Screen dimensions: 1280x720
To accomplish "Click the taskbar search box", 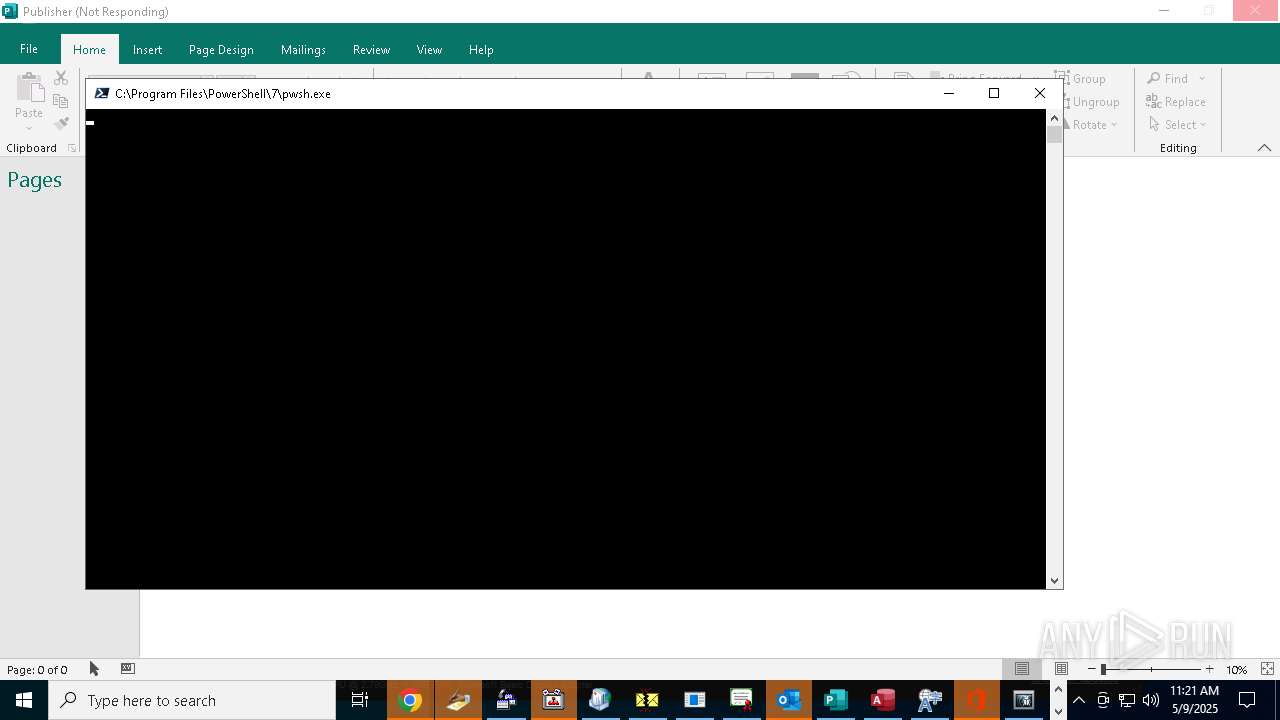I will tap(192, 700).
